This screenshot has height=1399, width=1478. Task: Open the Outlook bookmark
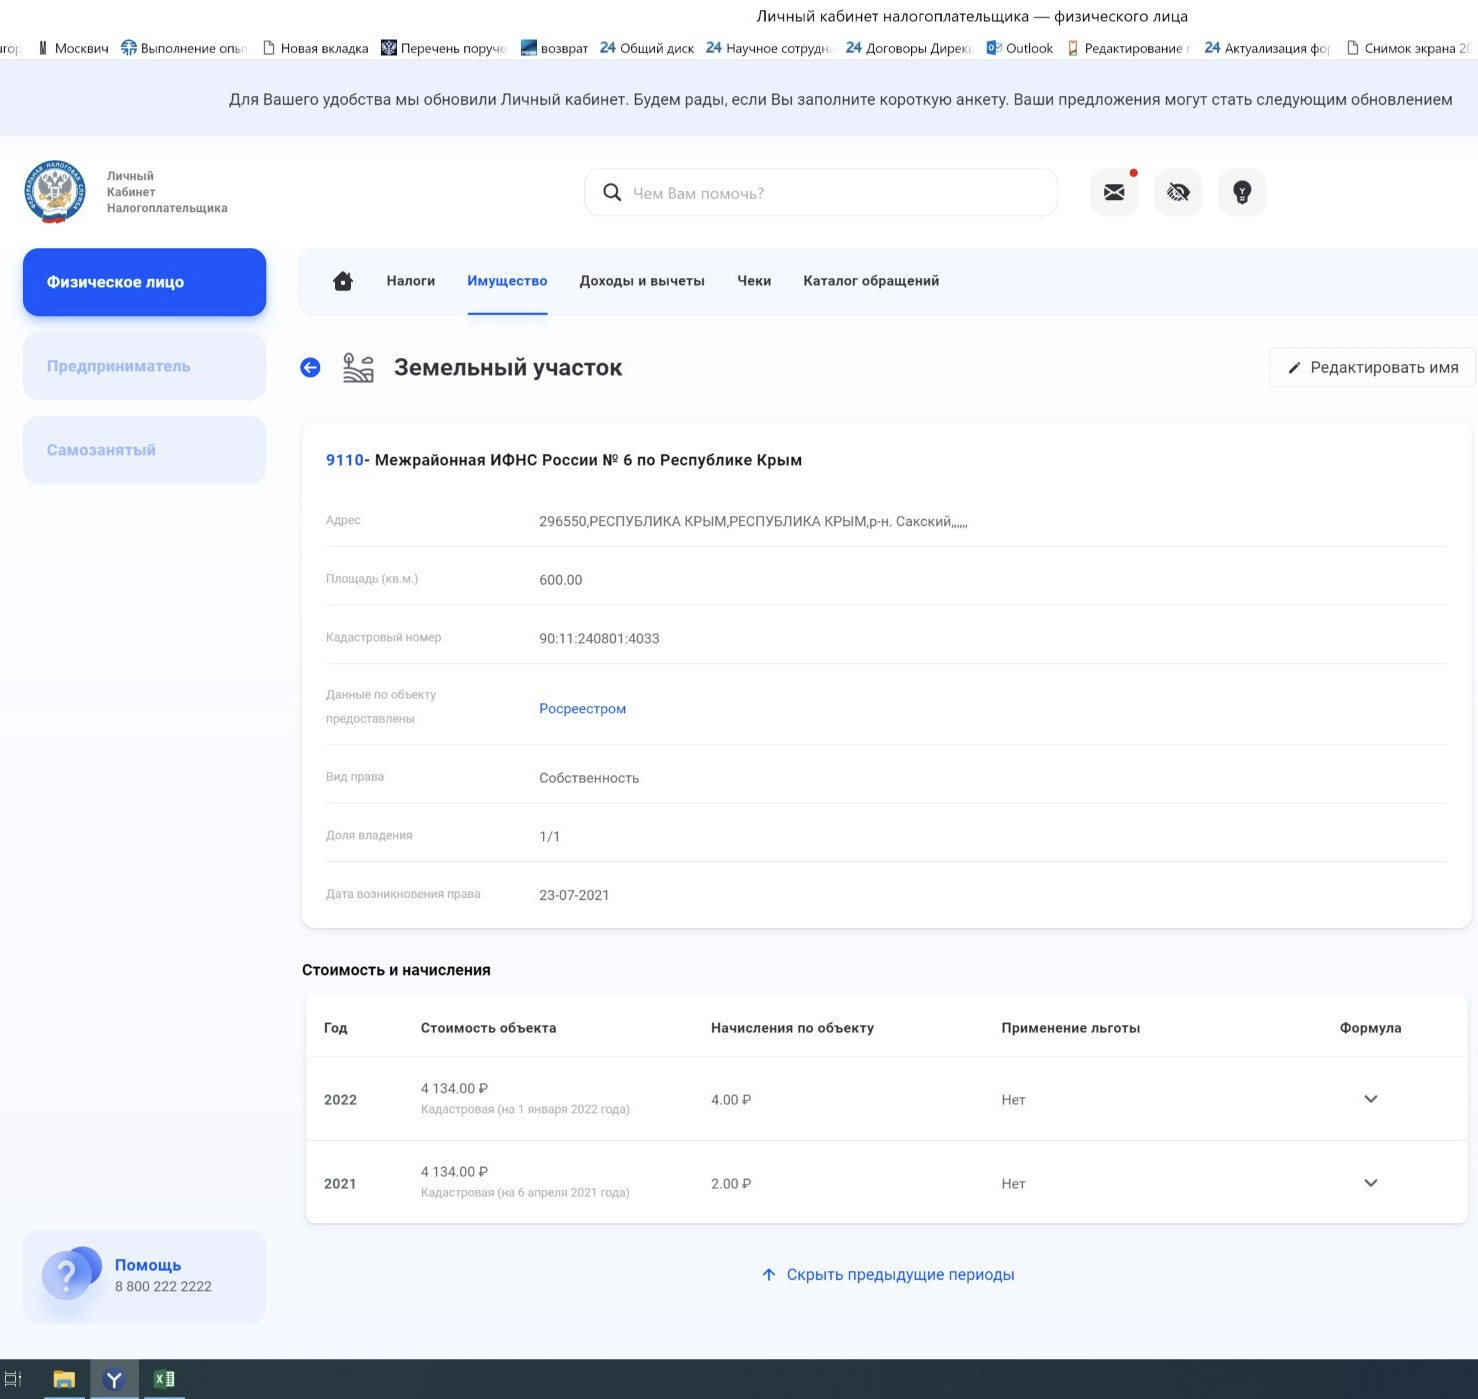tap(1019, 48)
